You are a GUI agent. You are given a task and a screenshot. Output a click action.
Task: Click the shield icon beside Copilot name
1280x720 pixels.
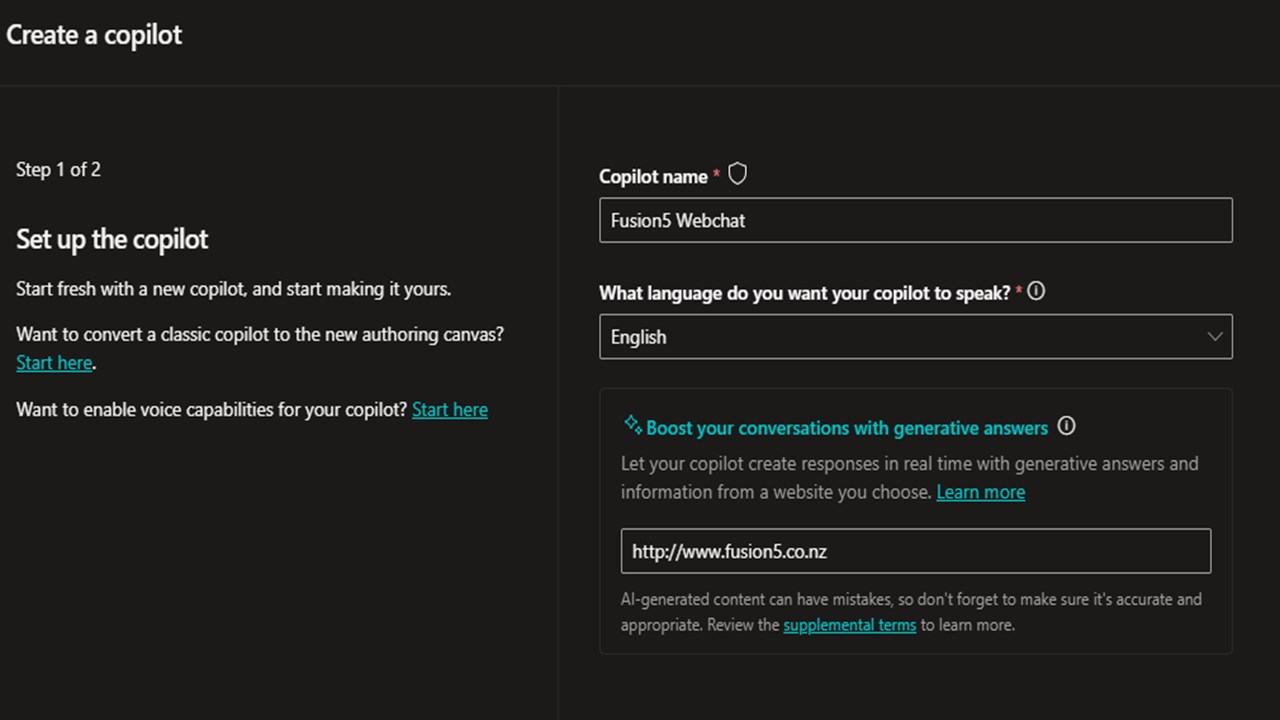[x=737, y=175]
